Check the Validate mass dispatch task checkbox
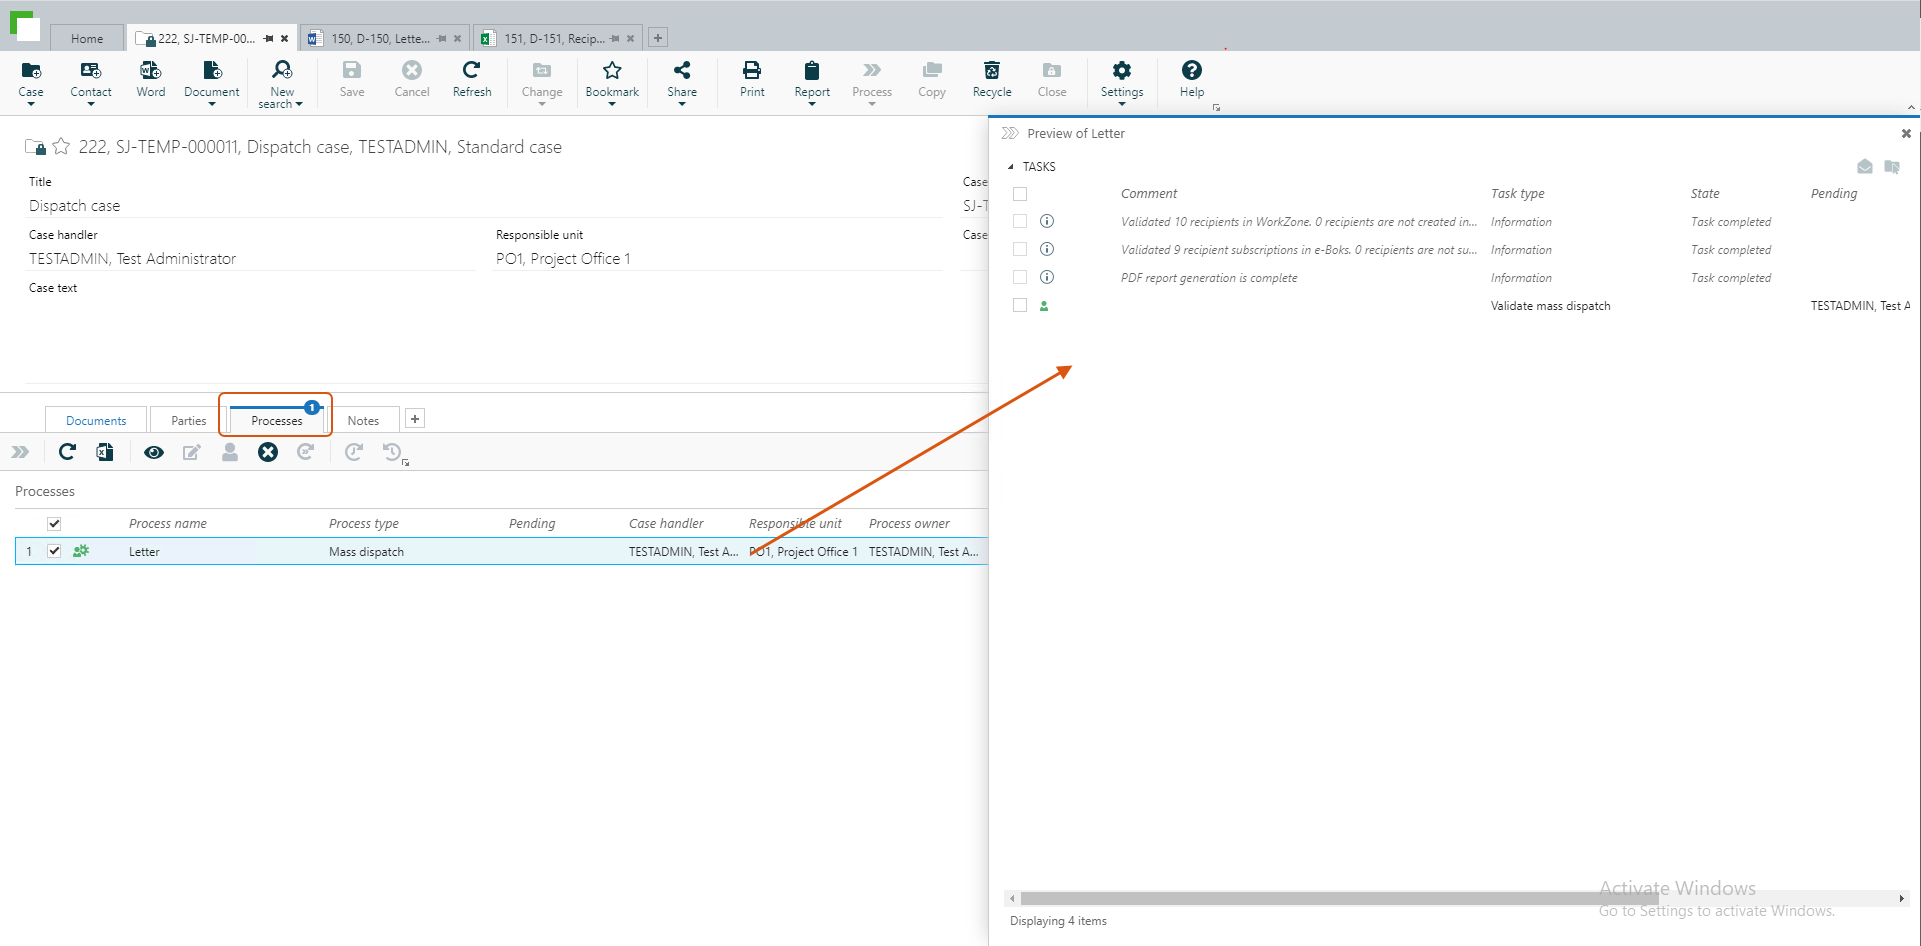This screenshot has height=946, width=1921. 1020,306
